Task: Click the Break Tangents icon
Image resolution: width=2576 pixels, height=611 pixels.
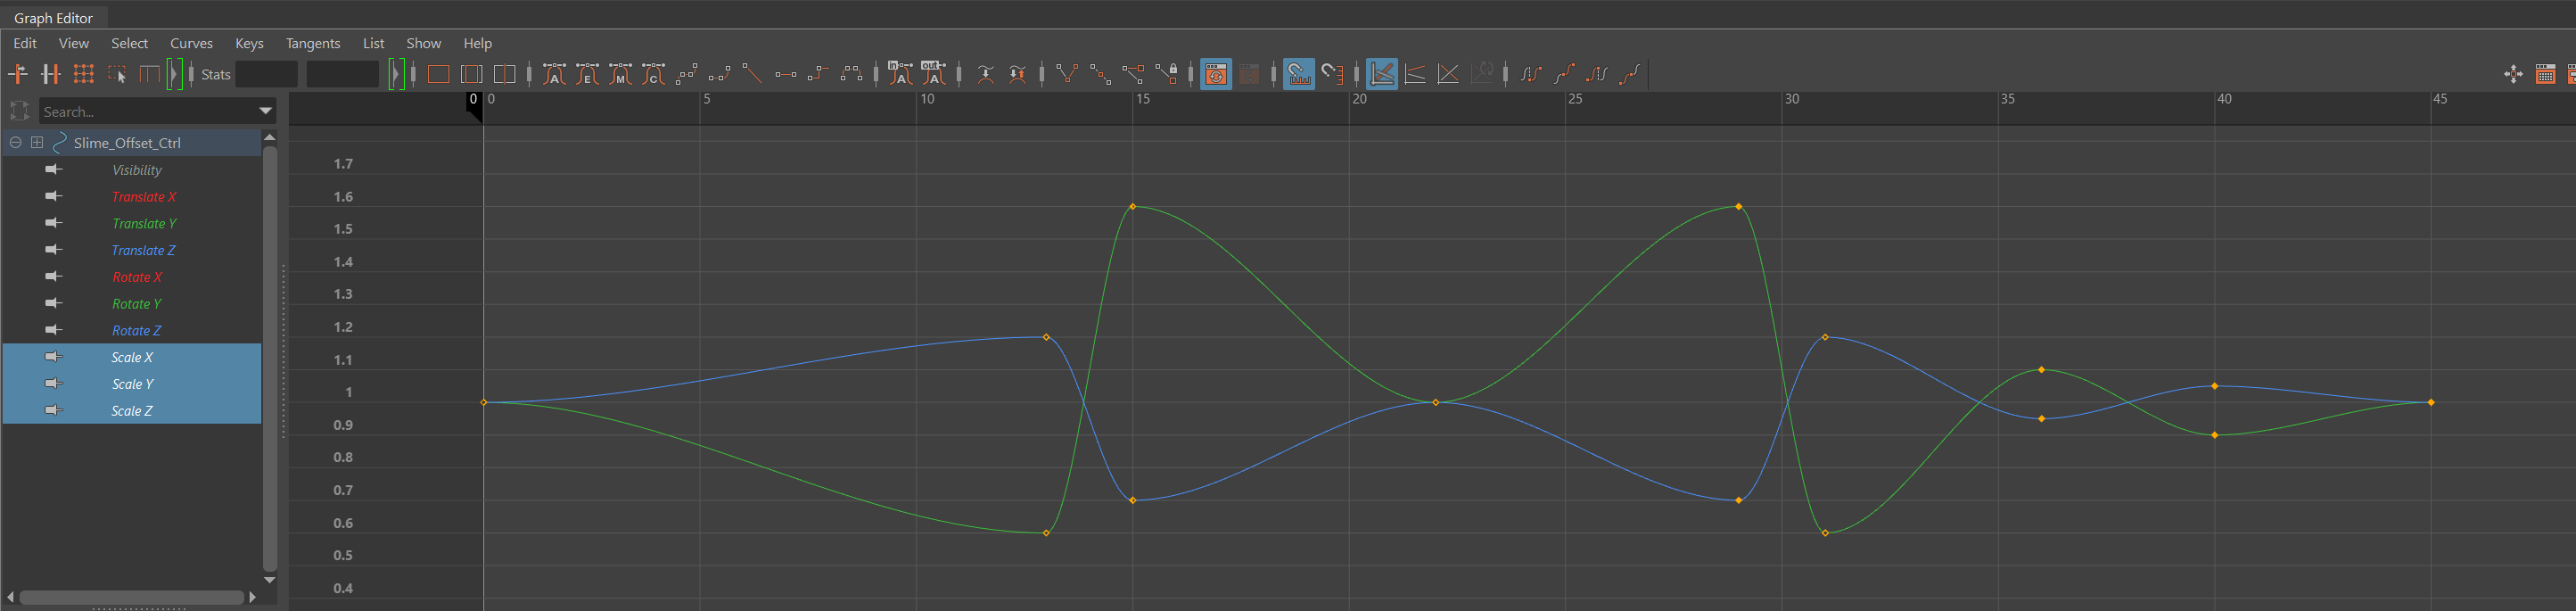Action: click(1067, 74)
